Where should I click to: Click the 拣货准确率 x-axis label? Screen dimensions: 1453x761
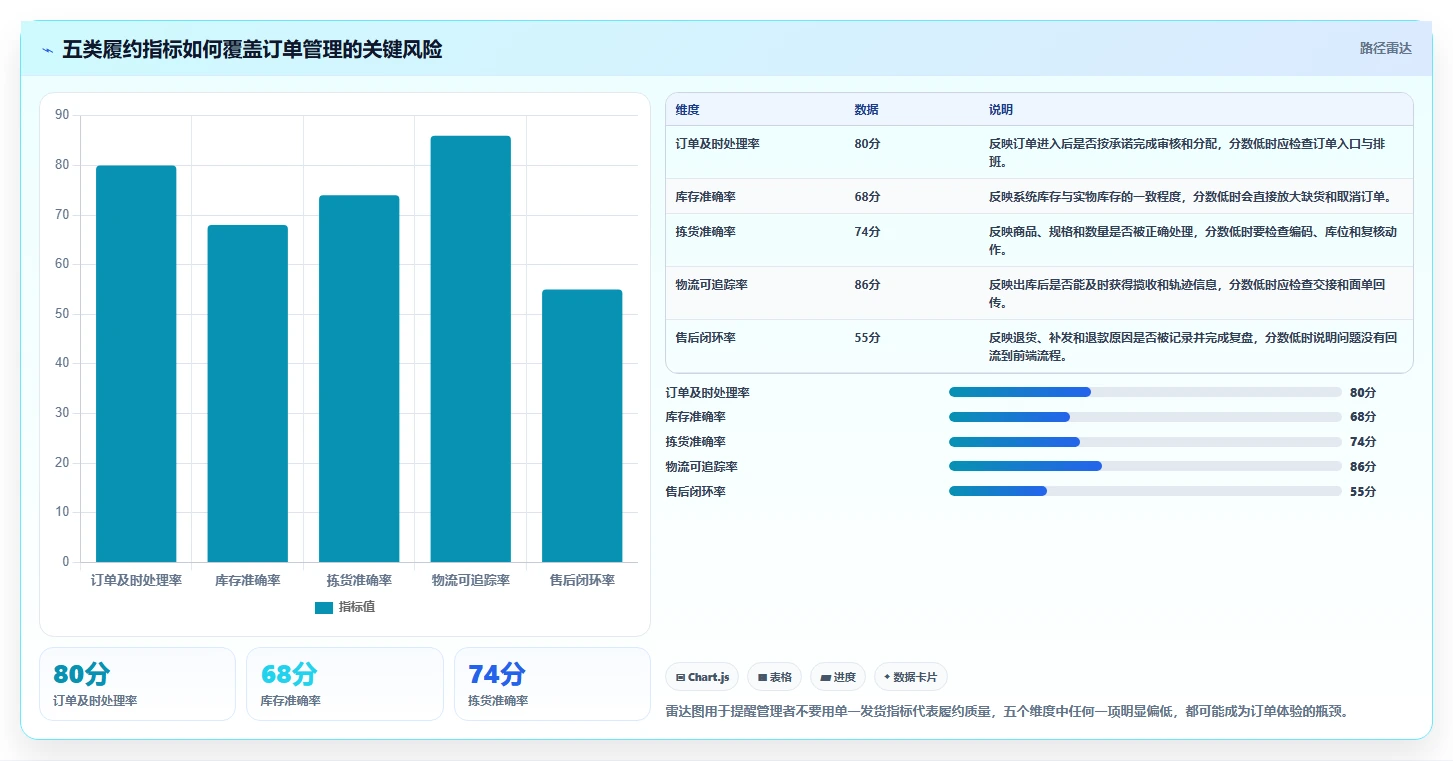(x=359, y=580)
